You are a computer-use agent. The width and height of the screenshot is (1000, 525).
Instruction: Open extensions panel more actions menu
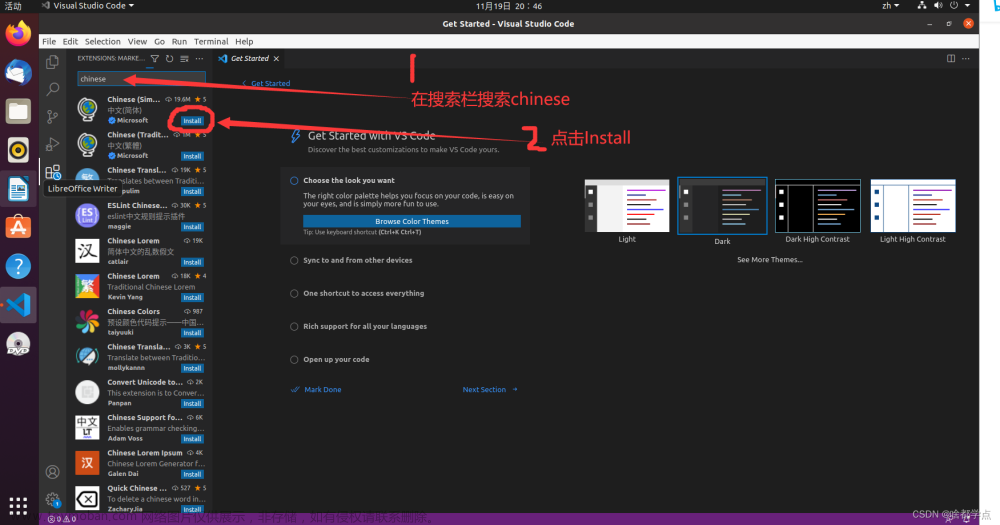tap(200, 59)
